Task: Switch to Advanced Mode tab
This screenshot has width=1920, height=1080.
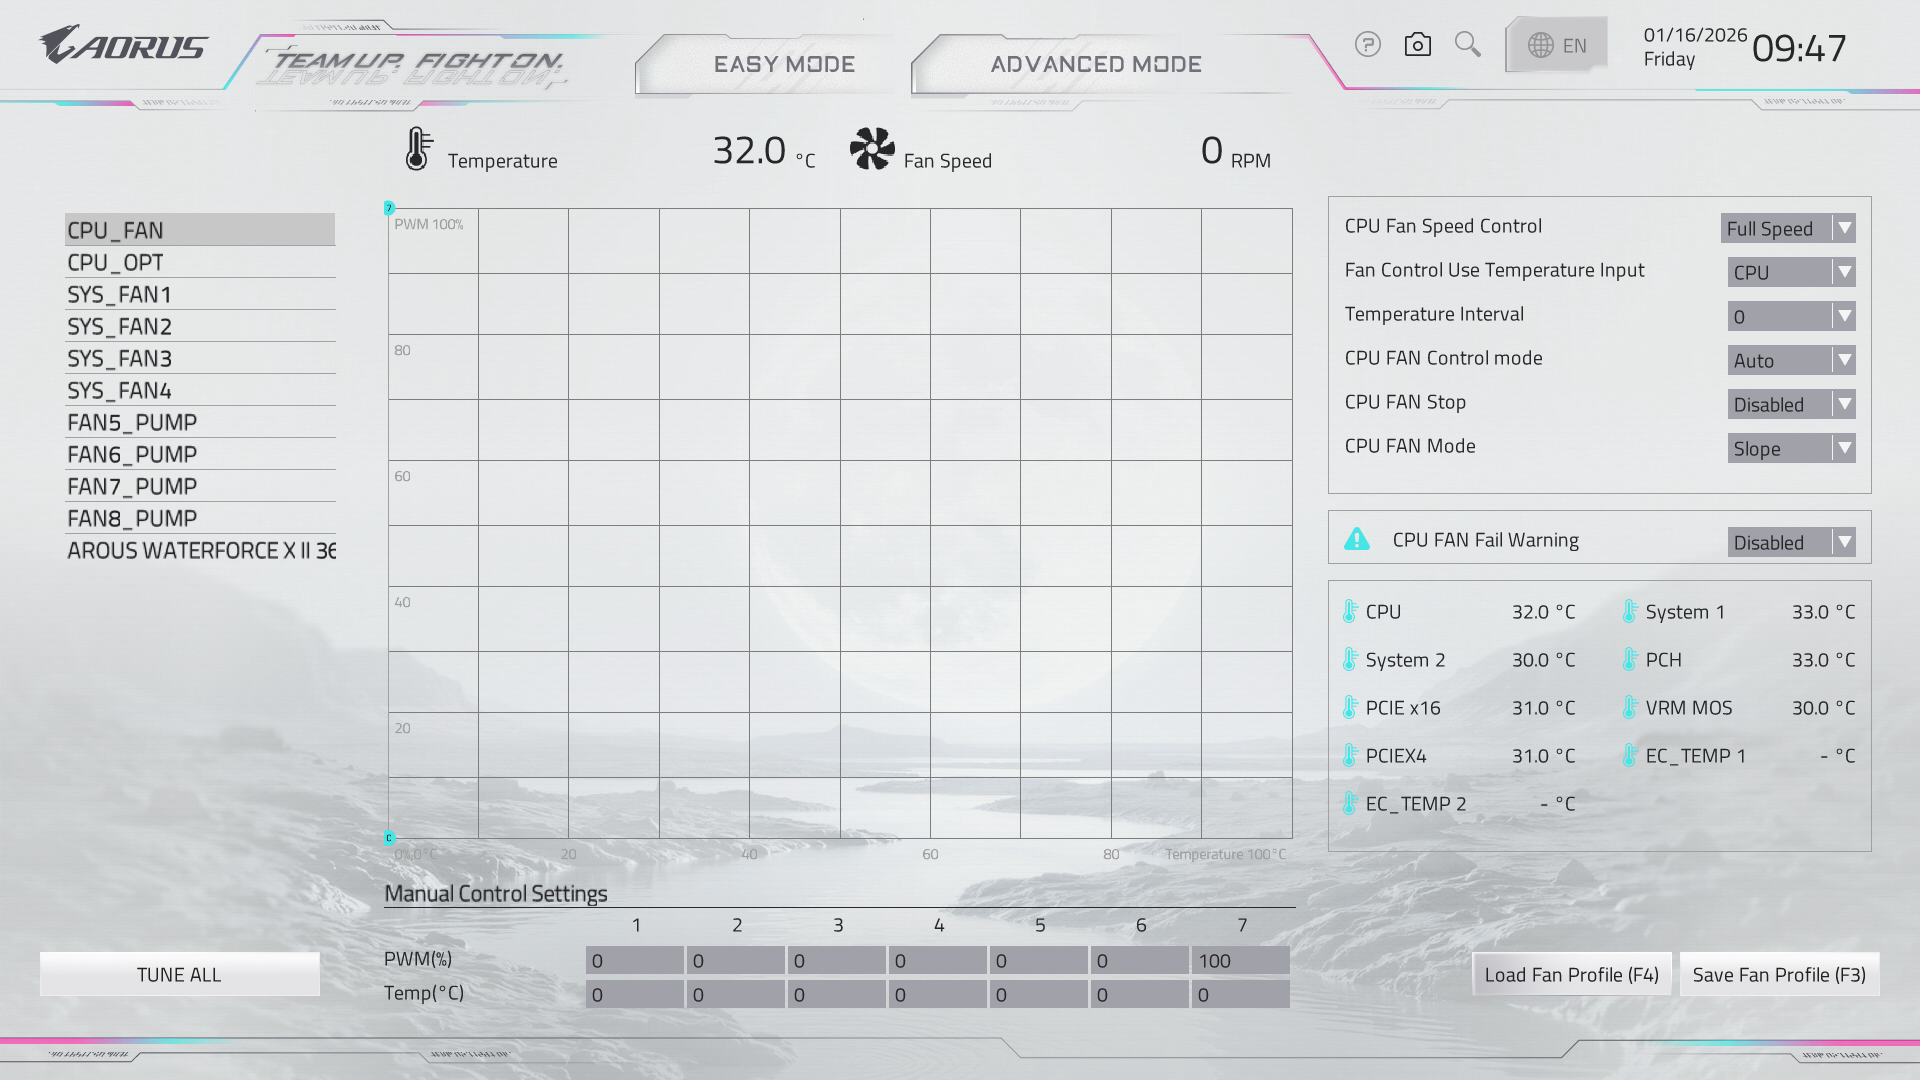Action: (1096, 65)
